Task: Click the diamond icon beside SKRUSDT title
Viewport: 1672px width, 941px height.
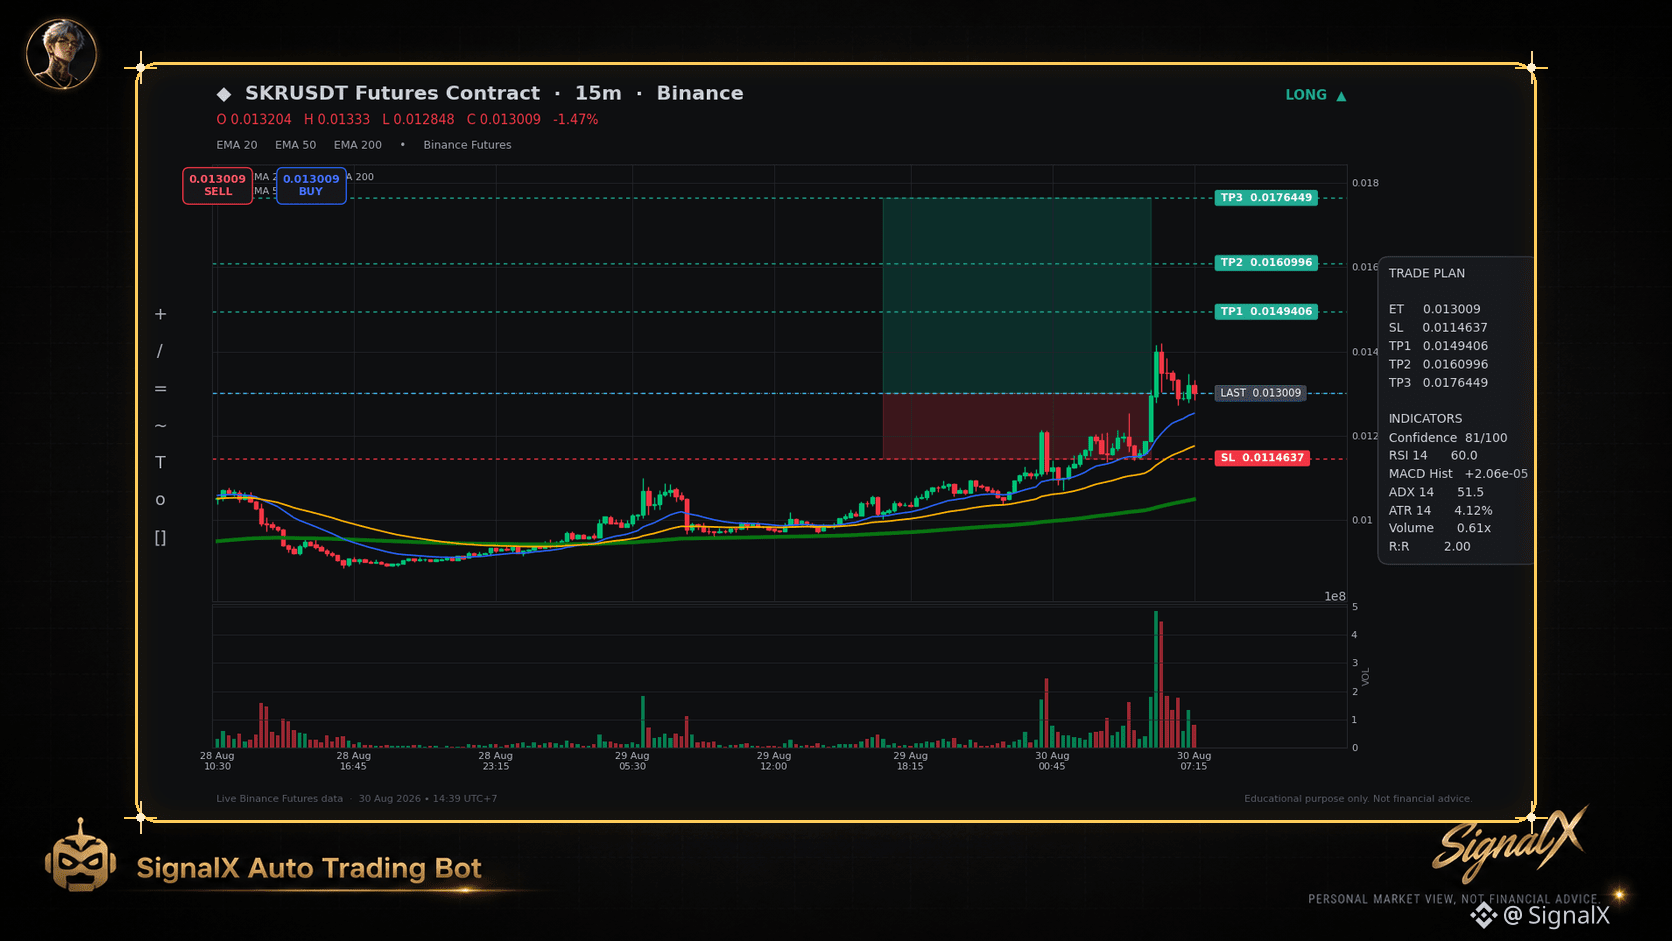Action: (x=224, y=94)
